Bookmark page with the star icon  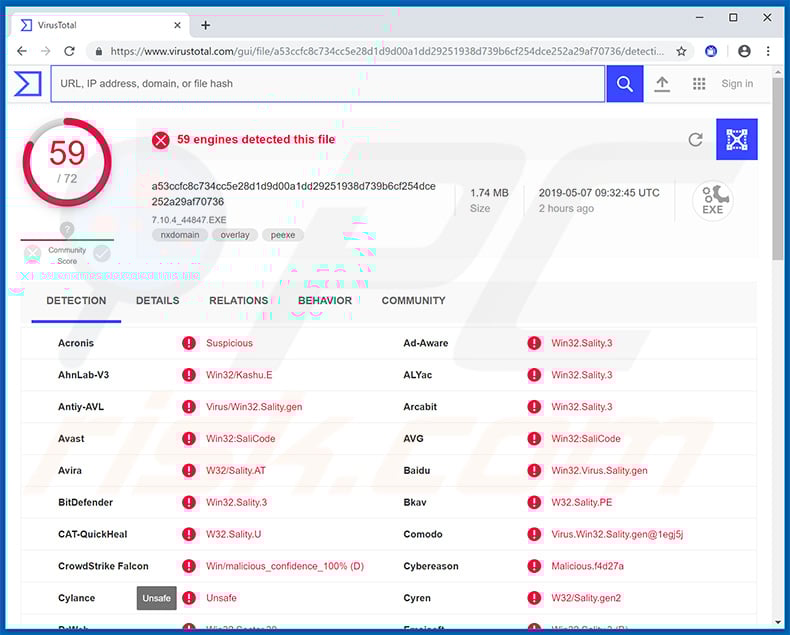[x=681, y=51]
